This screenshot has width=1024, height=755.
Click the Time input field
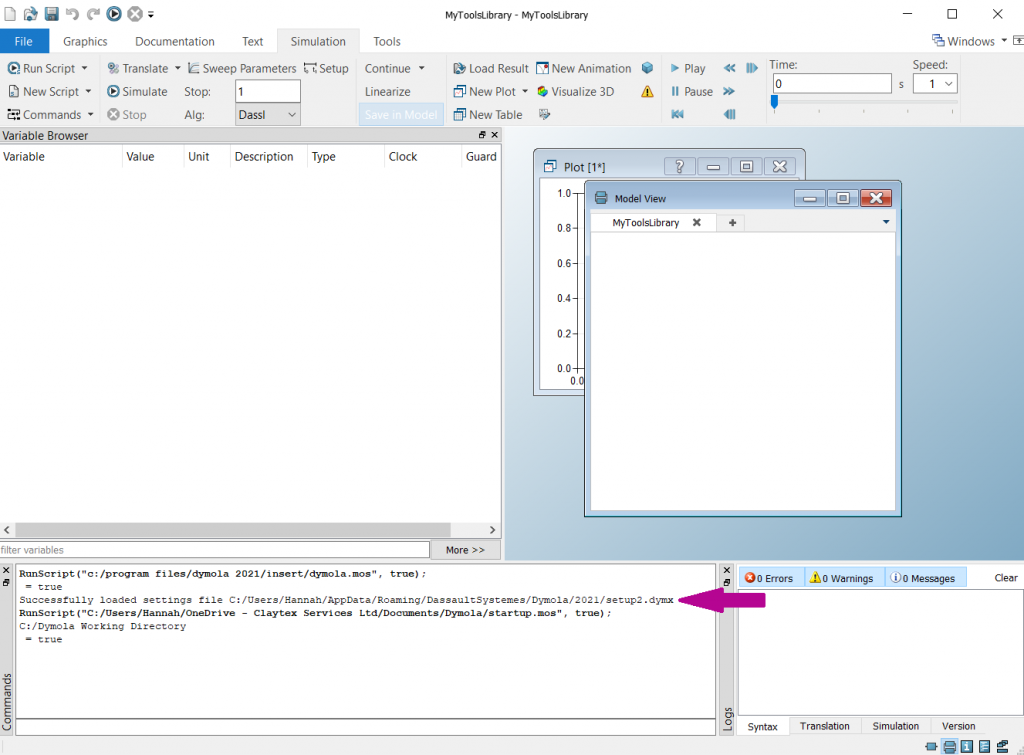coord(832,84)
